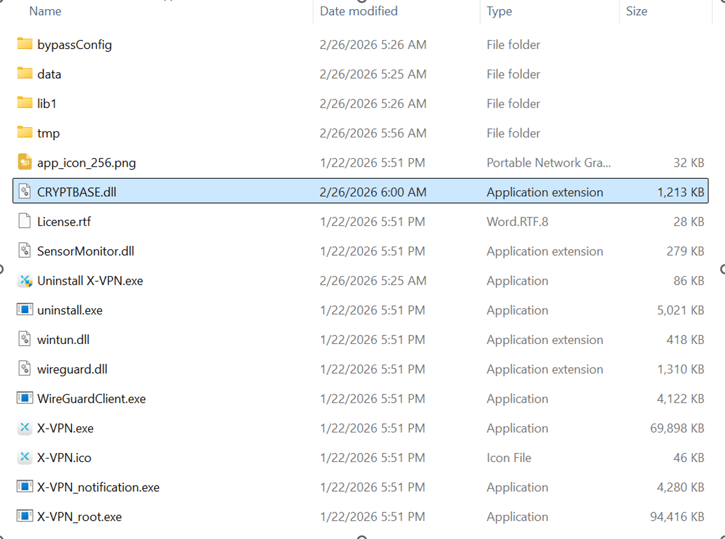Select the tmp folder name

pos(49,134)
